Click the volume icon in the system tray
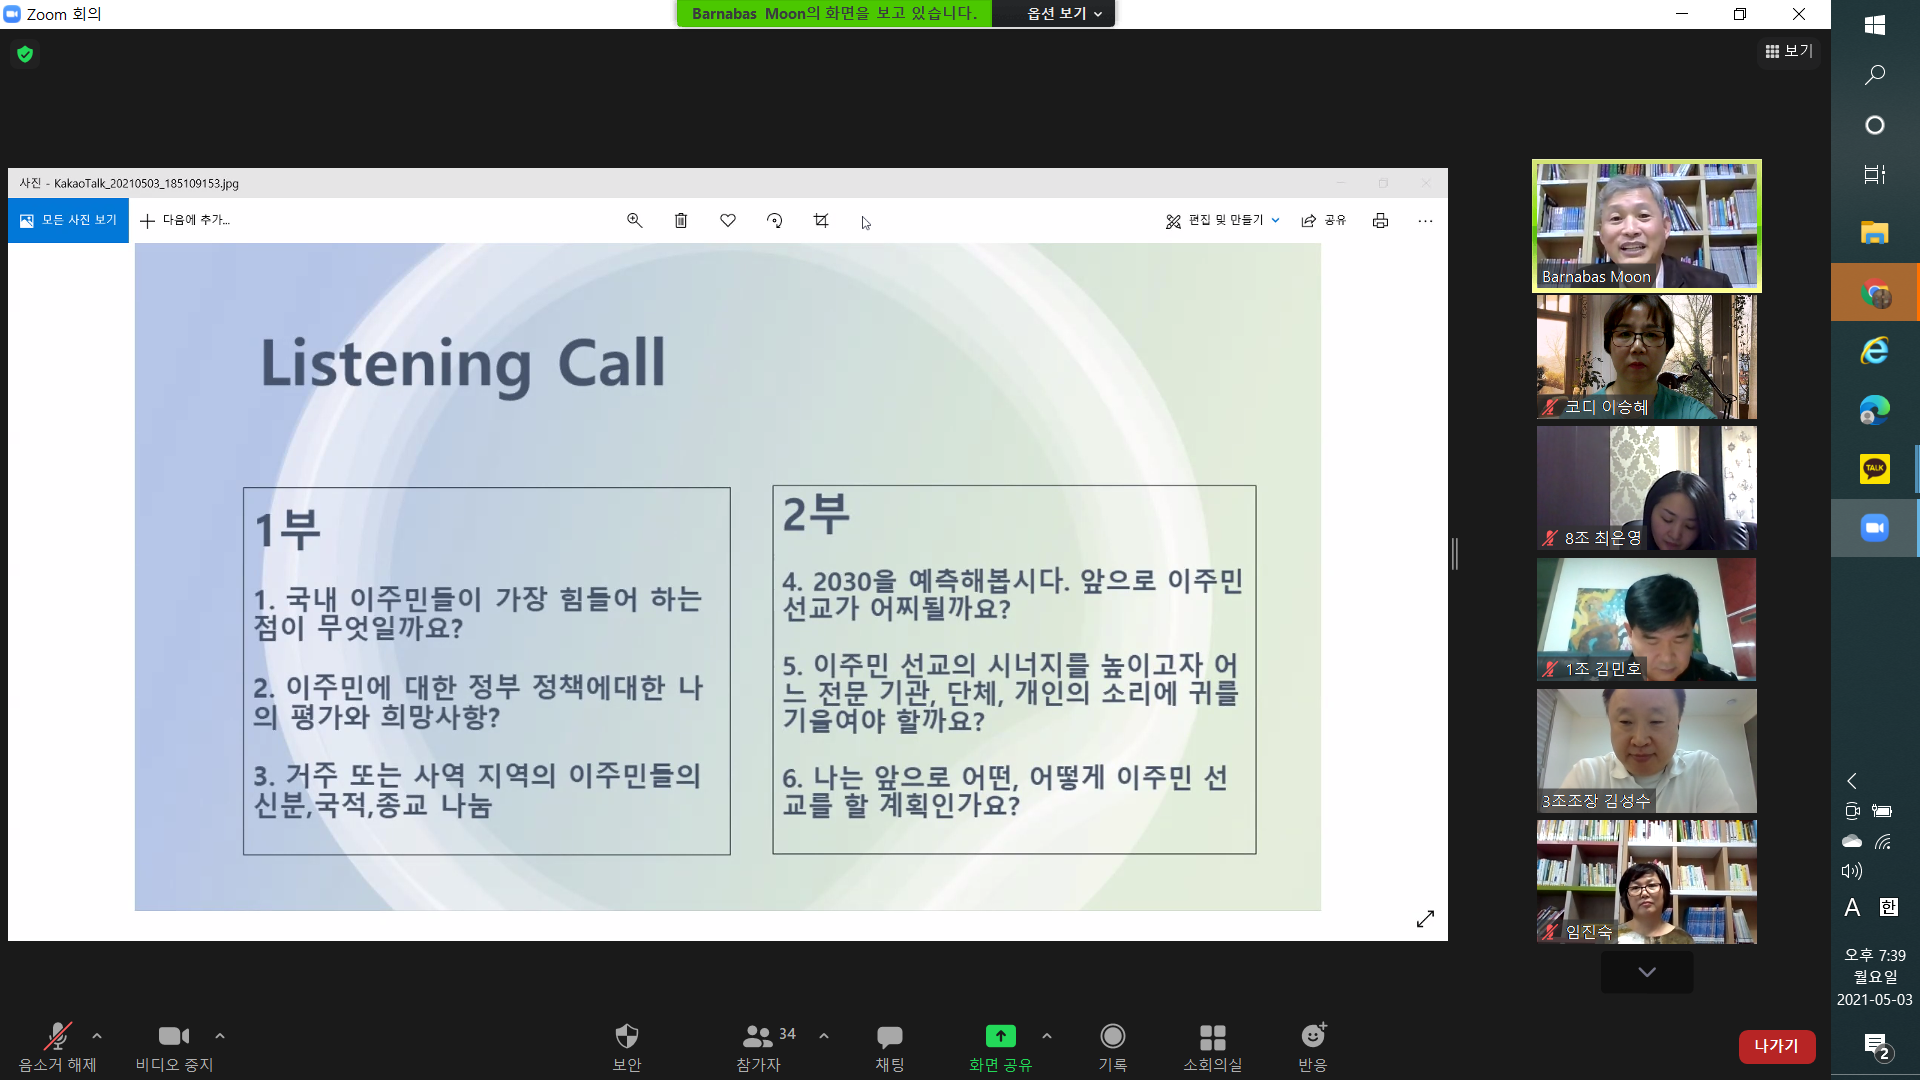Viewport: 1920px width, 1080px height. click(x=1851, y=871)
